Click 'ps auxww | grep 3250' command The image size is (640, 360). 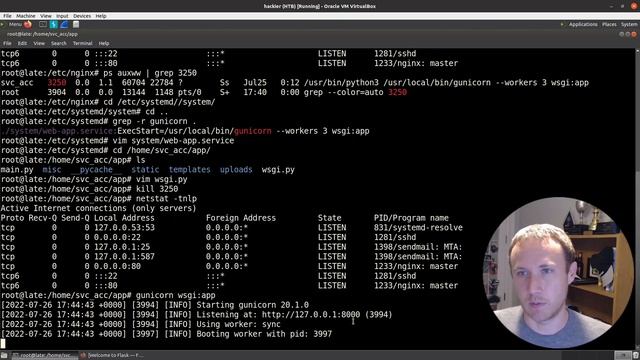point(150,73)
